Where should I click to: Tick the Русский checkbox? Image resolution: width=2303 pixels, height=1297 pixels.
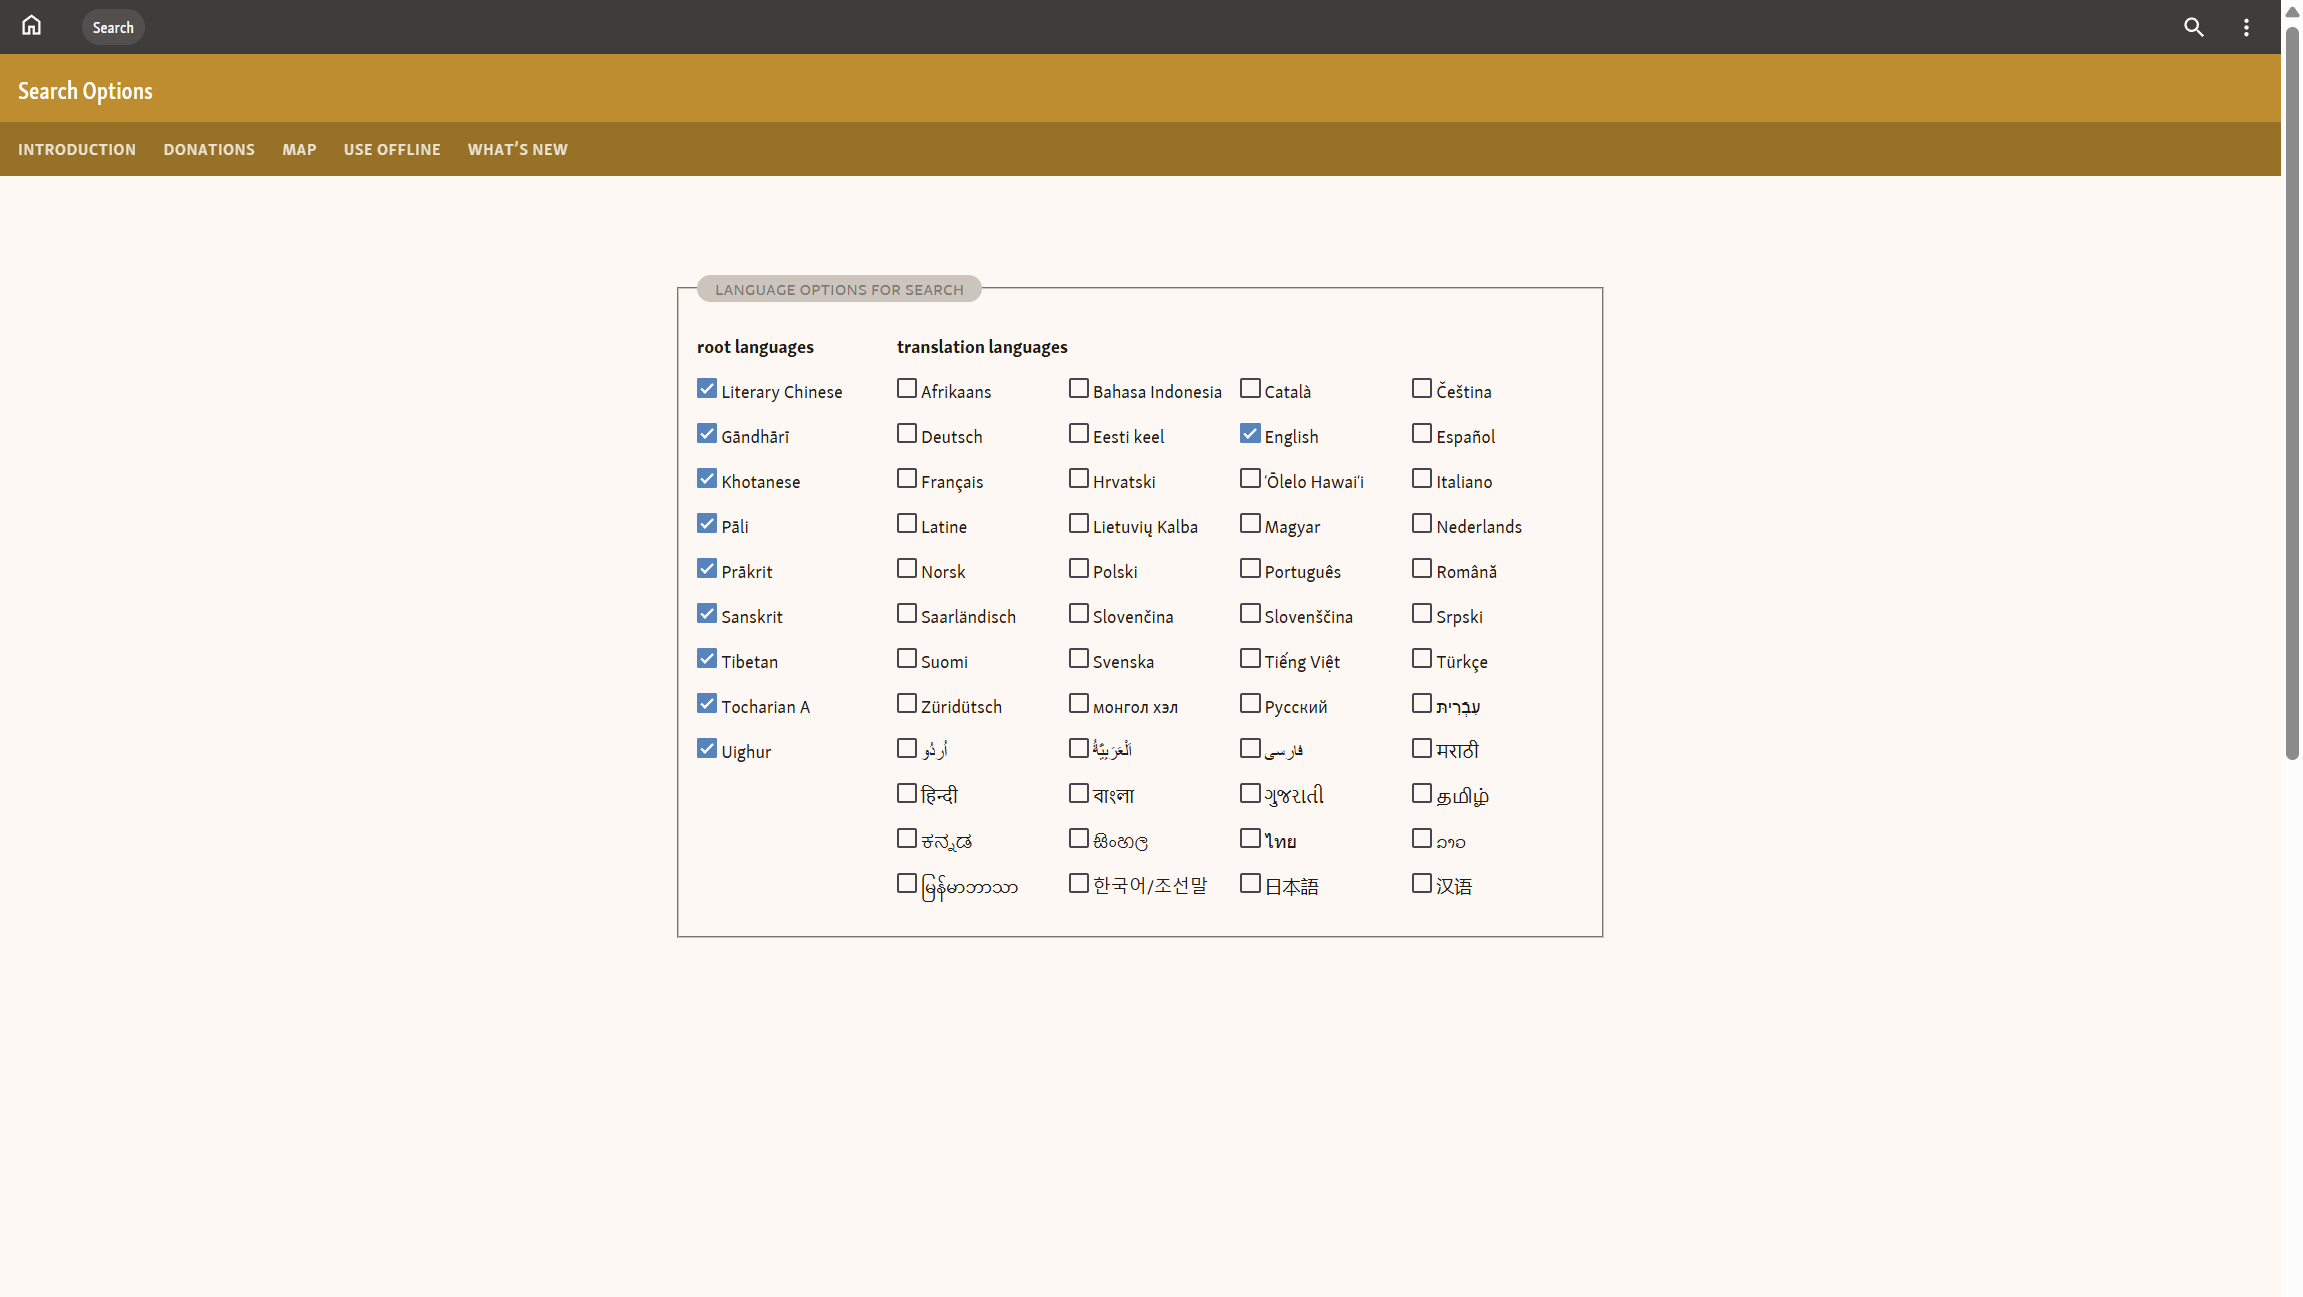point(1250,704)
